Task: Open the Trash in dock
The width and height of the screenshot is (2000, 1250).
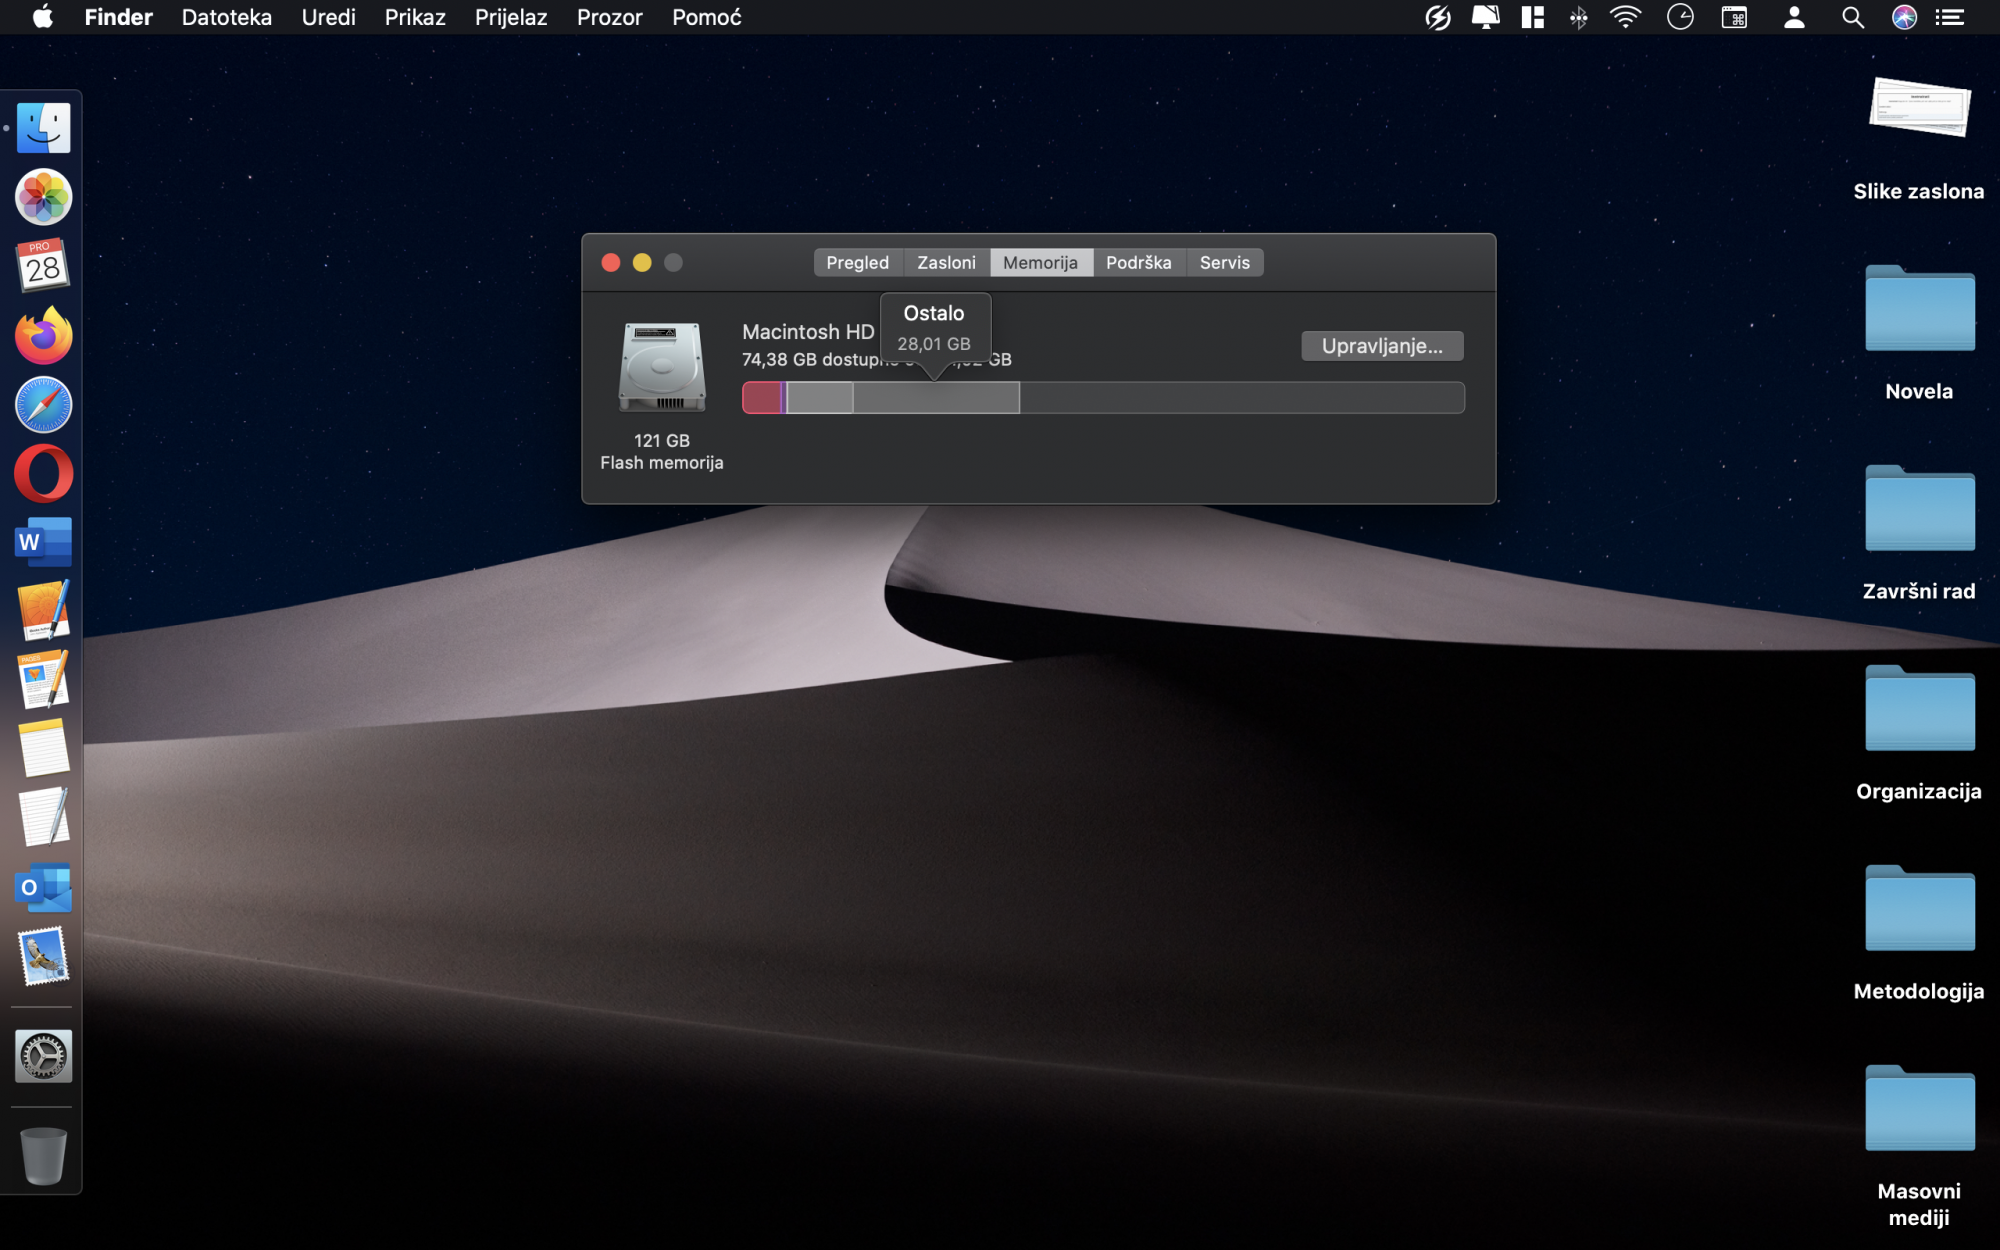Action: (x=43, y=1155)
